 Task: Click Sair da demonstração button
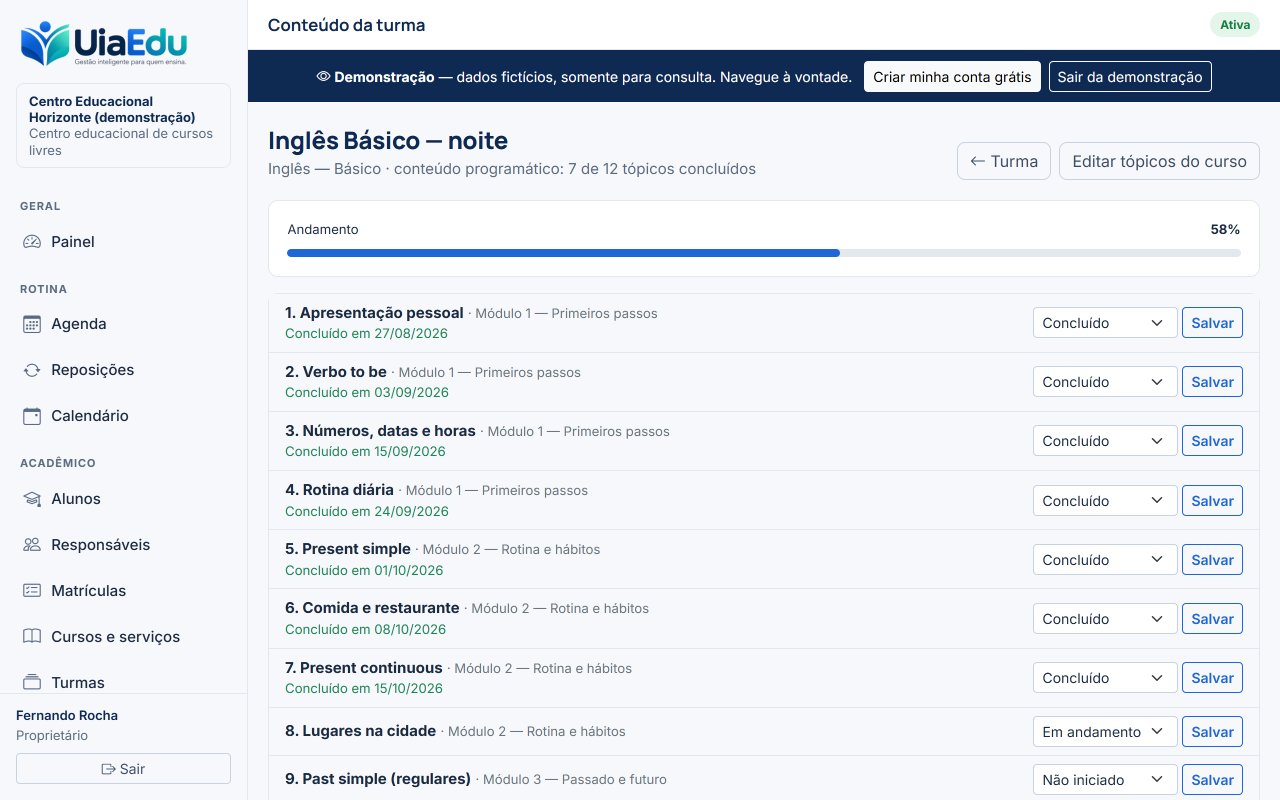(1130, 77)
